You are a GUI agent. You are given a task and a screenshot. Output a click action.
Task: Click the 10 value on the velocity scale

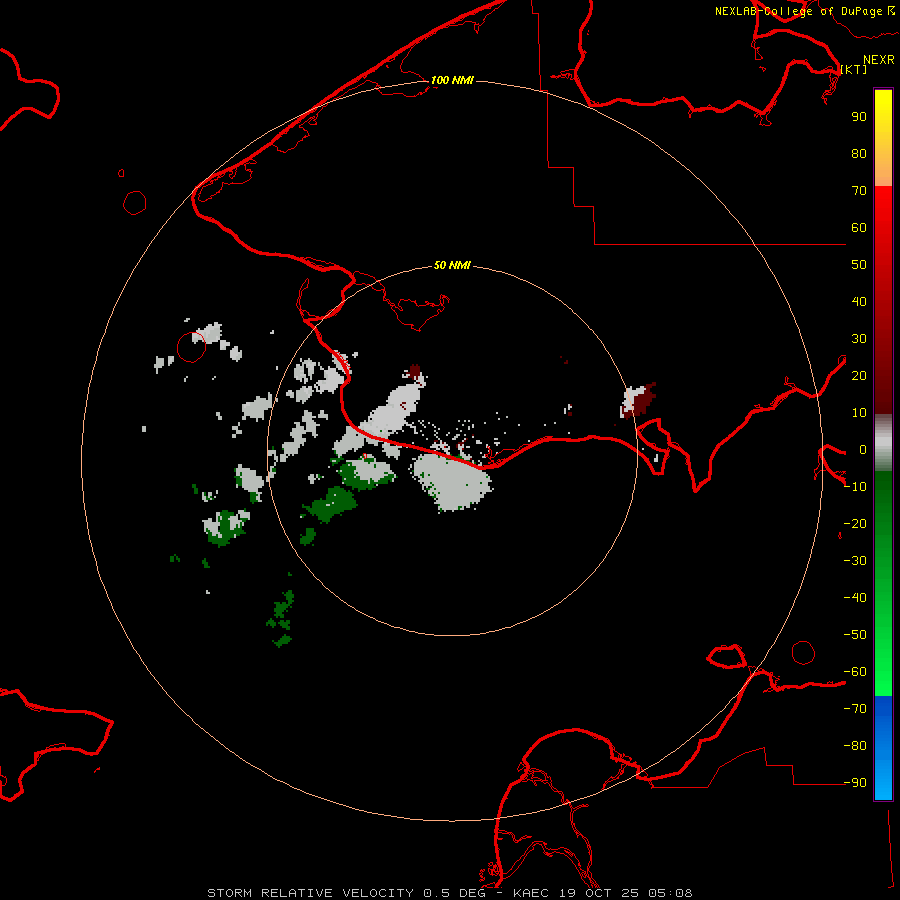coord(859,413)
